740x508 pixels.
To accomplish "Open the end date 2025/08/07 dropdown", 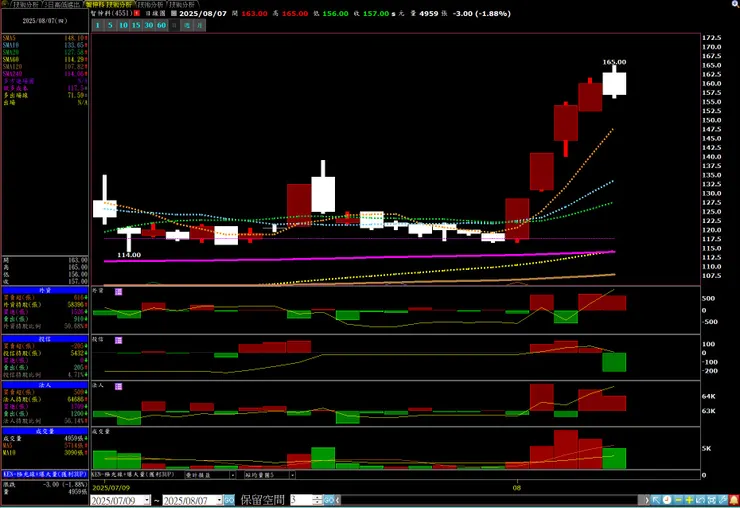I will coord(219,500).
